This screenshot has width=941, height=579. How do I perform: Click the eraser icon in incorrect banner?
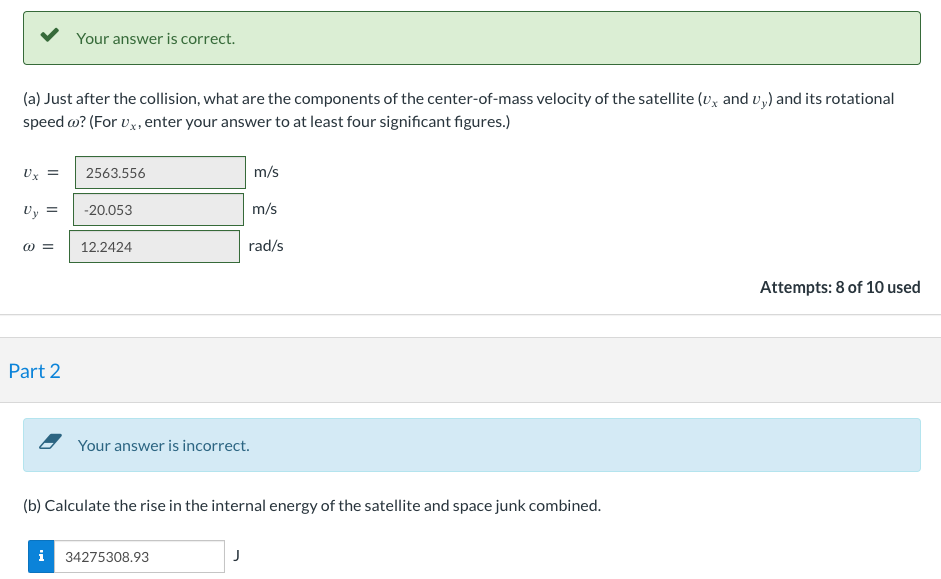click(50, 443)
